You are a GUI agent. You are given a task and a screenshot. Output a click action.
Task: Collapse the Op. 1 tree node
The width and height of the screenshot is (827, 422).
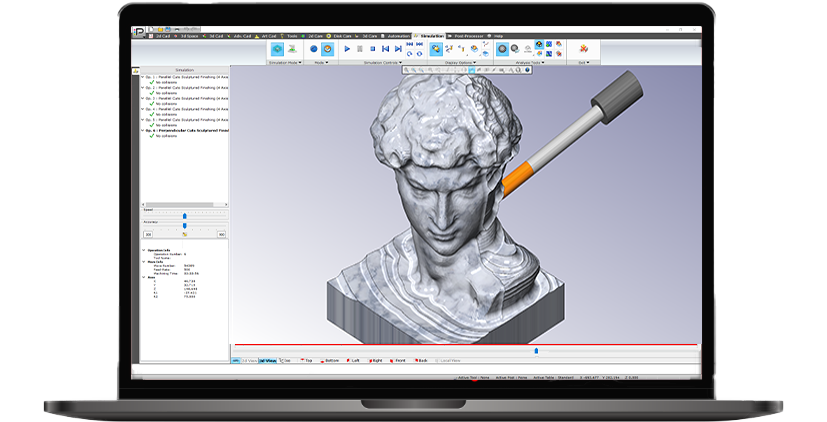pos(143,77)
